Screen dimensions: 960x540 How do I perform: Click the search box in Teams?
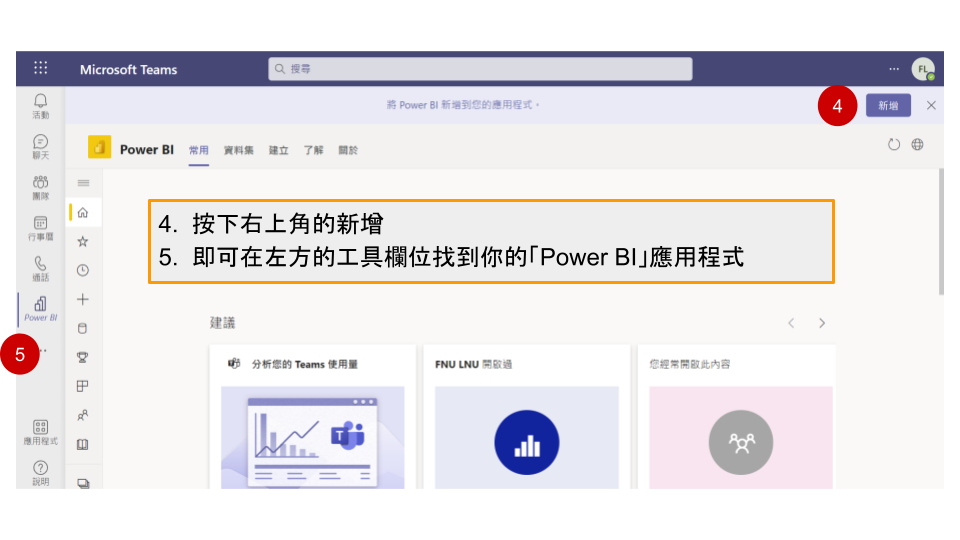[480, 69]
